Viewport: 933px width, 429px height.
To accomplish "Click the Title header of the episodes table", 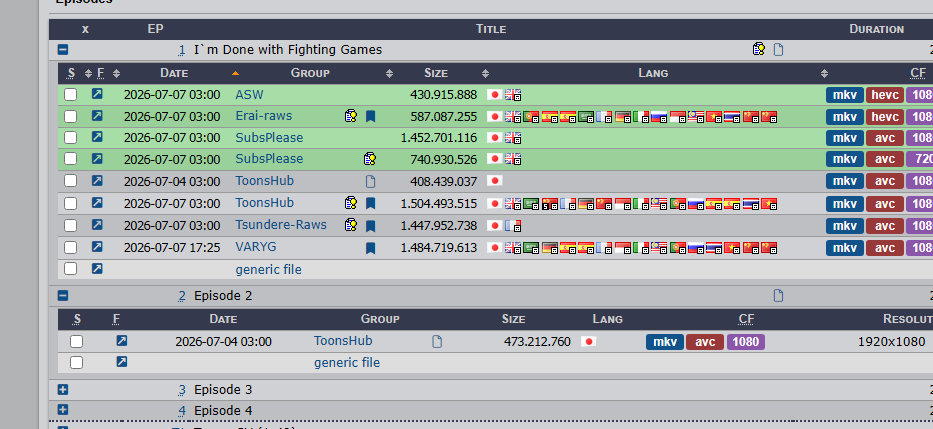I will (491, 29).
